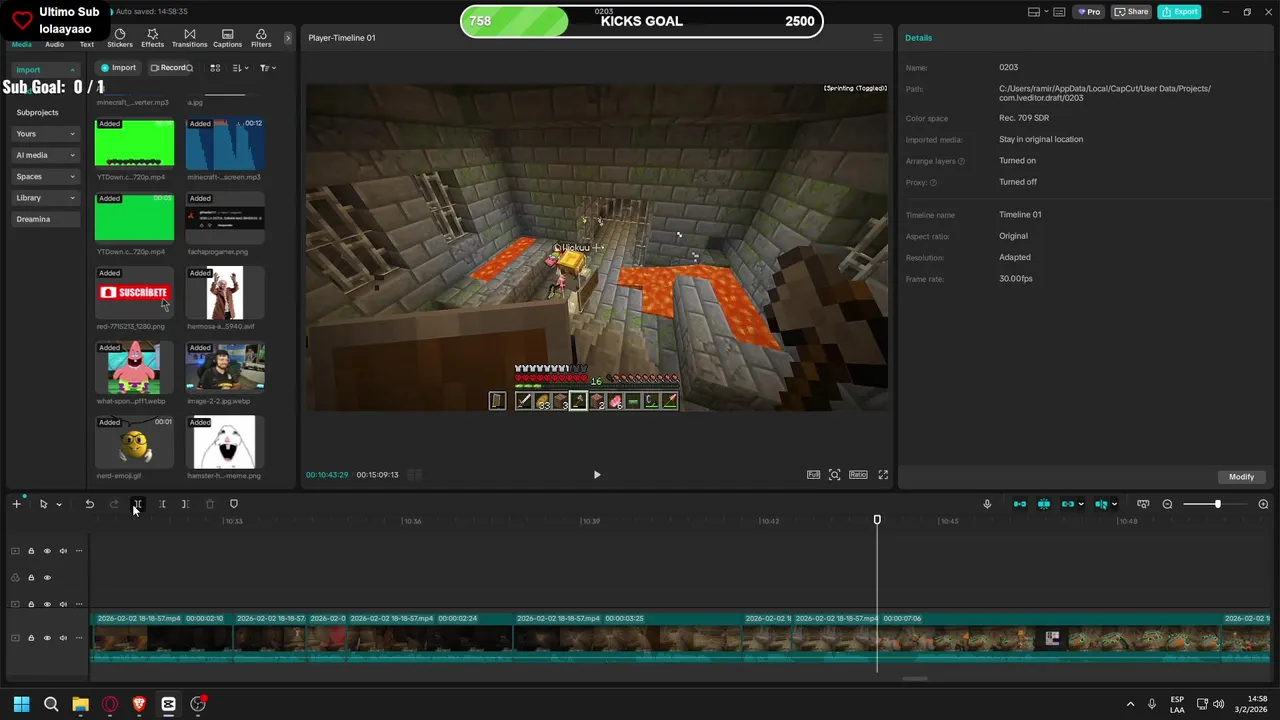The image size is (1280, 720).
Task: Open the media filter dropdown
Action: tap(267, 68)
